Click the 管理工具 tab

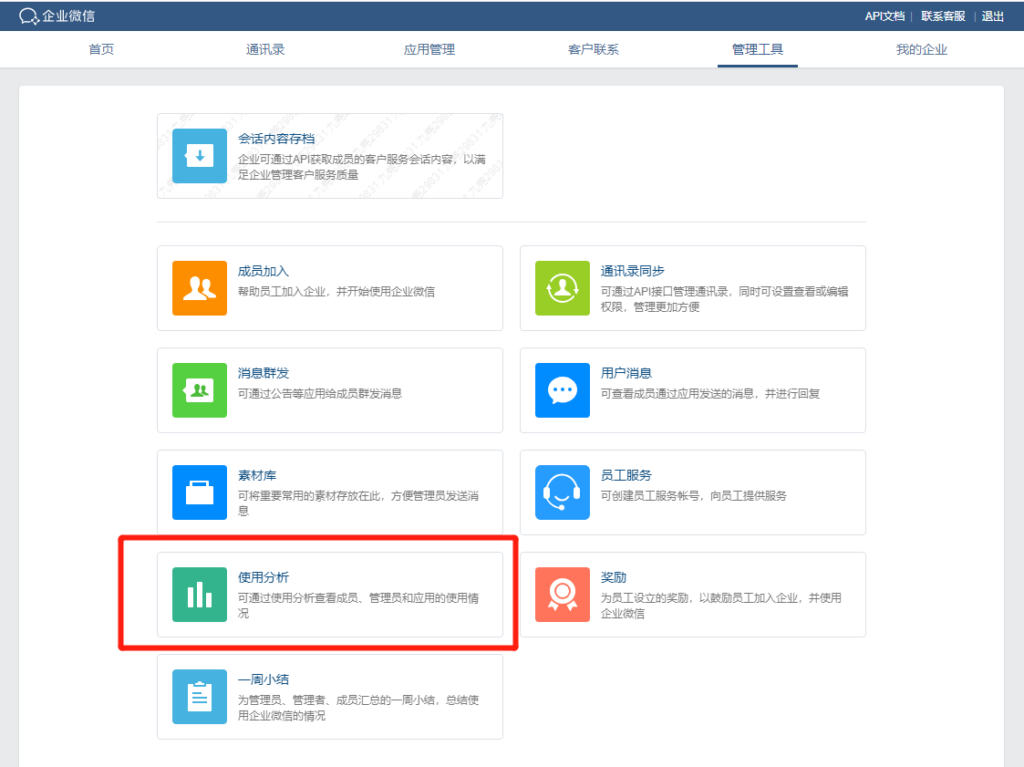tap(758, 49)
